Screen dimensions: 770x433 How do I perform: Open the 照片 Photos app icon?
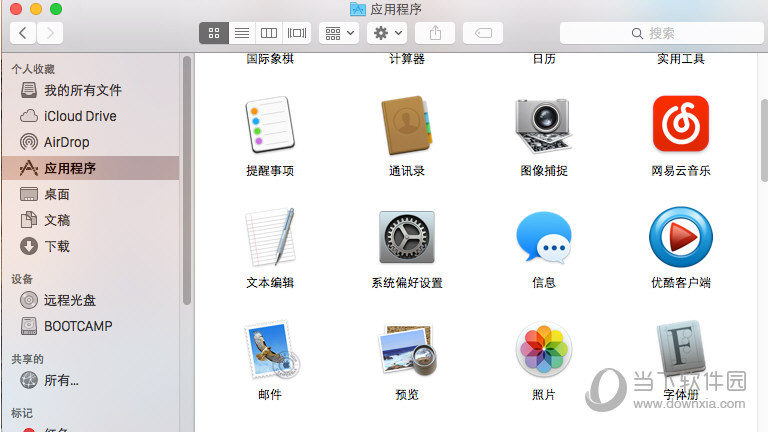tap(544, 350)
